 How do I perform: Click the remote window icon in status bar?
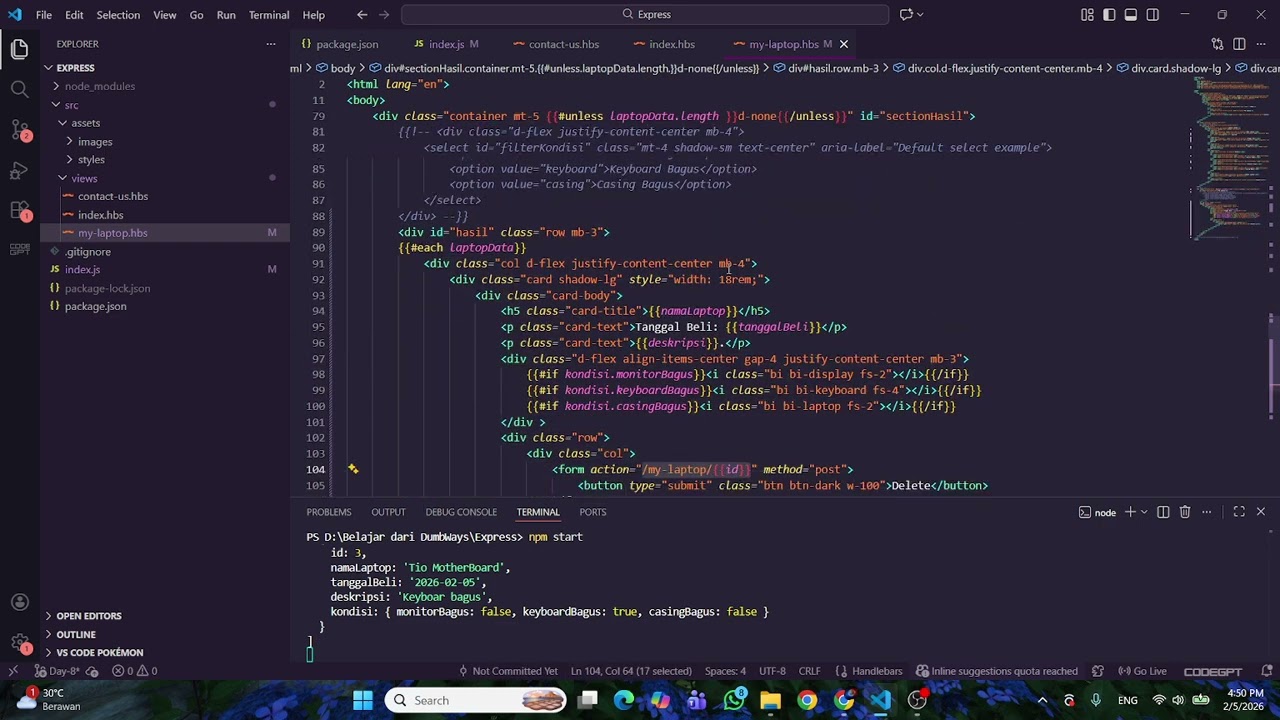pyautogui.click(x=13, y=671)
